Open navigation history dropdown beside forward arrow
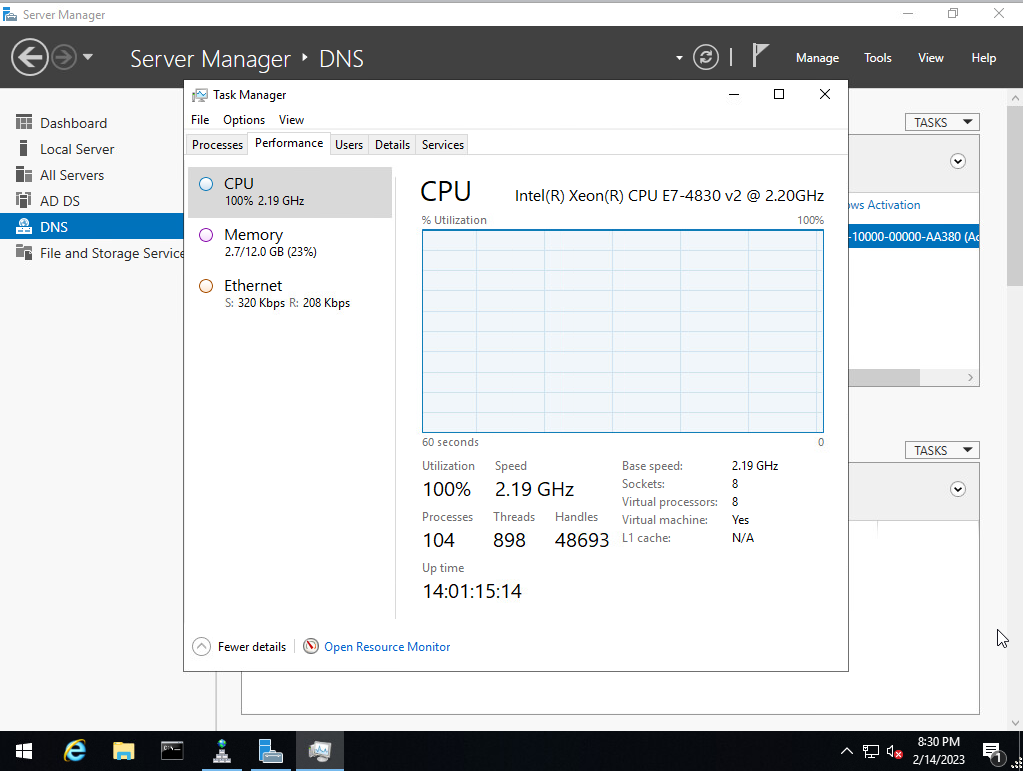 tap(87, 57)
